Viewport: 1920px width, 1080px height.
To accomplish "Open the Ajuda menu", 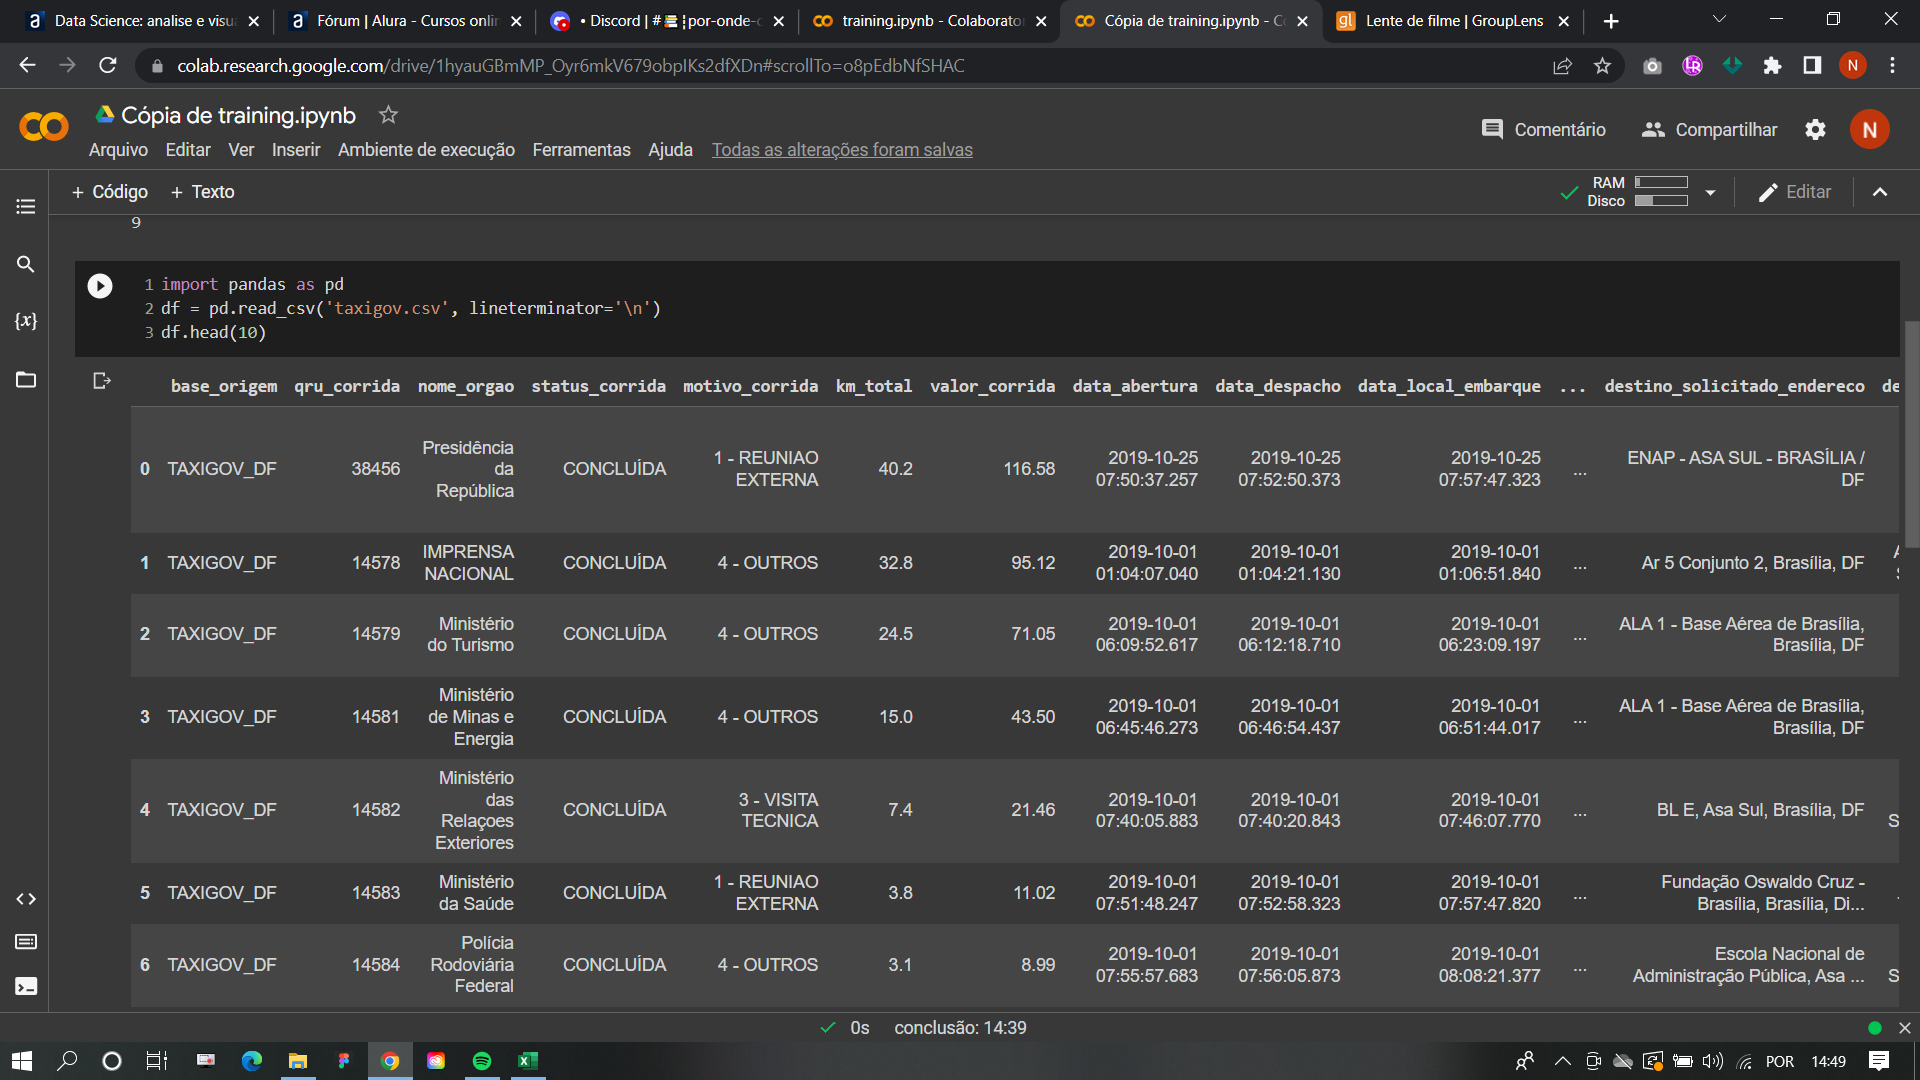I will [670, 150].
